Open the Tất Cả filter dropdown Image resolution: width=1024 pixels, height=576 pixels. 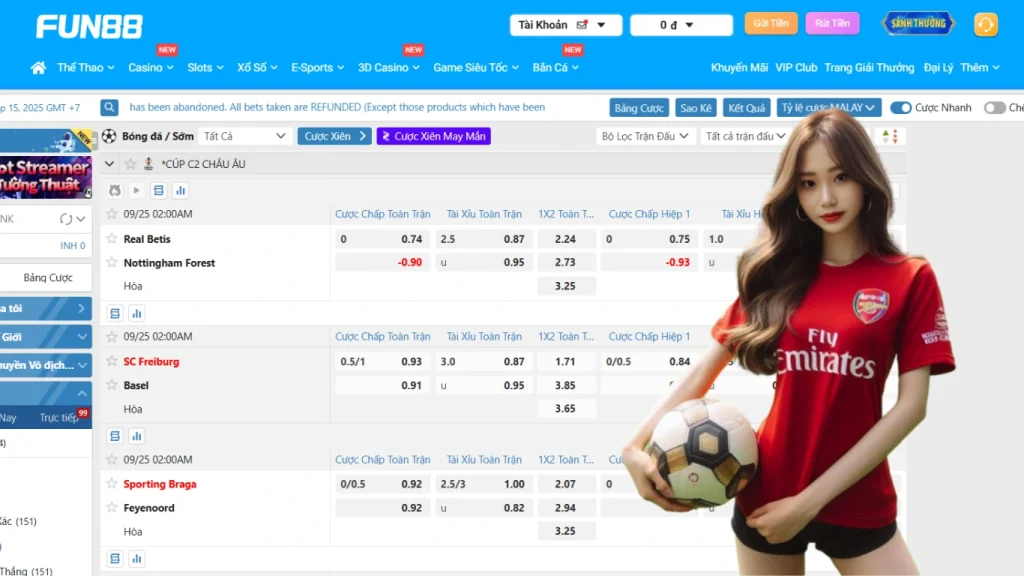click(244, 136)
